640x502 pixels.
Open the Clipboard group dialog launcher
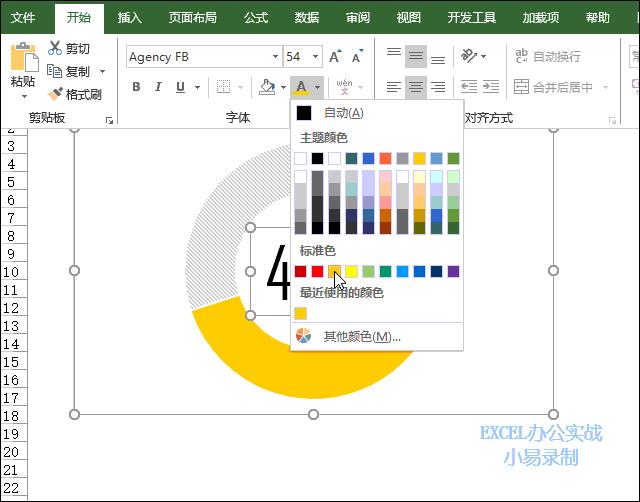click(109, 120)
